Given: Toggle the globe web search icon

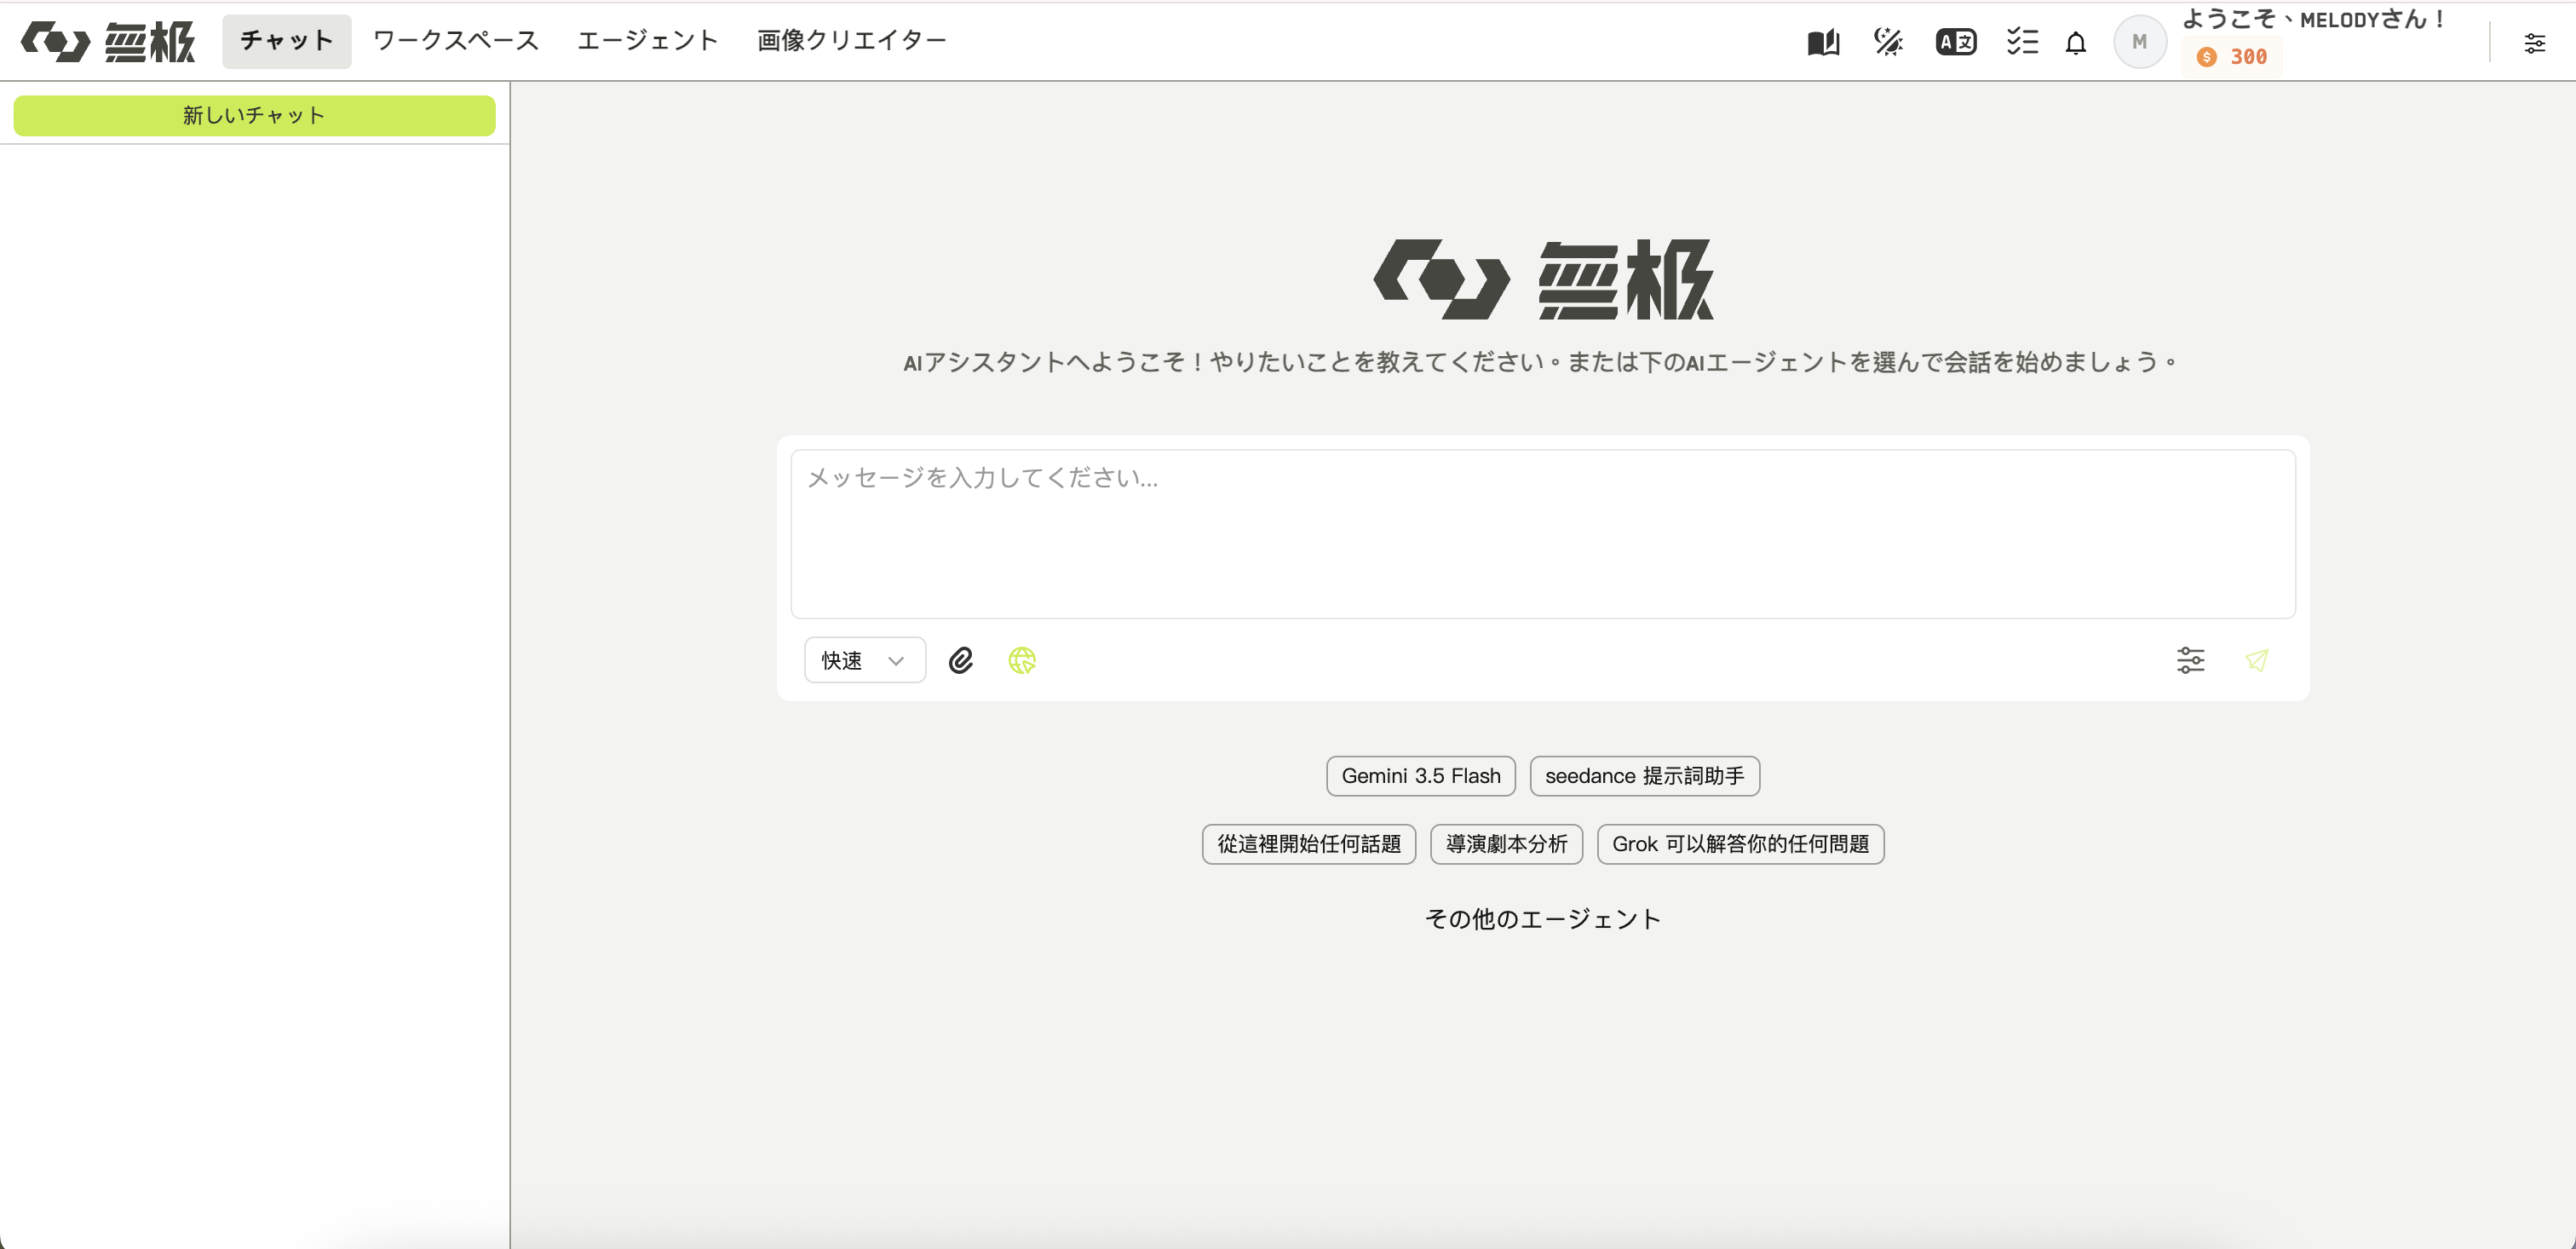Looking at the screenshot, I should tap(1021, 660).
